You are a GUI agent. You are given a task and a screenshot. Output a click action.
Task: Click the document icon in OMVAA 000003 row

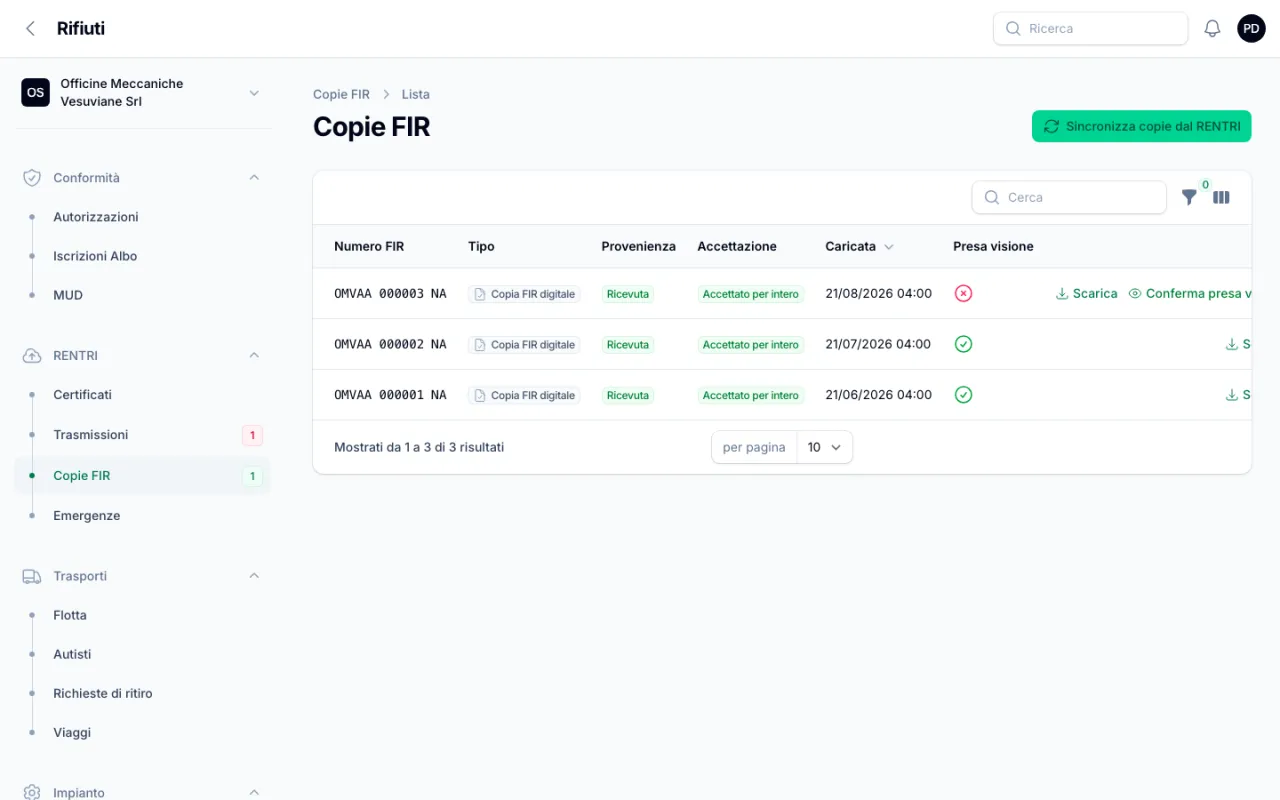(480, 294)
